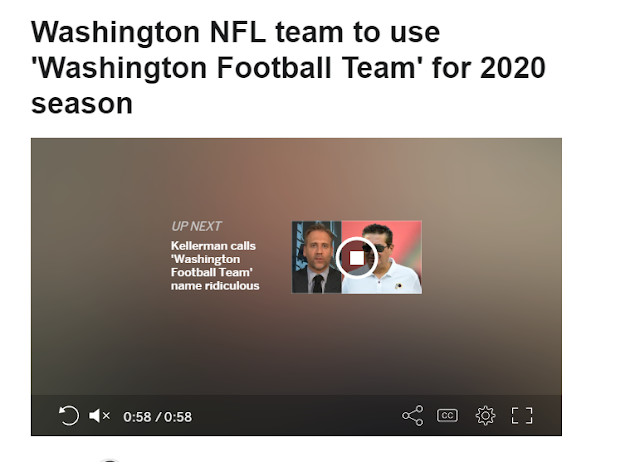Viewport: 640px width, 462px height.
Task: Click the UP NEXT label
Action: pyautogui.click(x=196, y=226)
